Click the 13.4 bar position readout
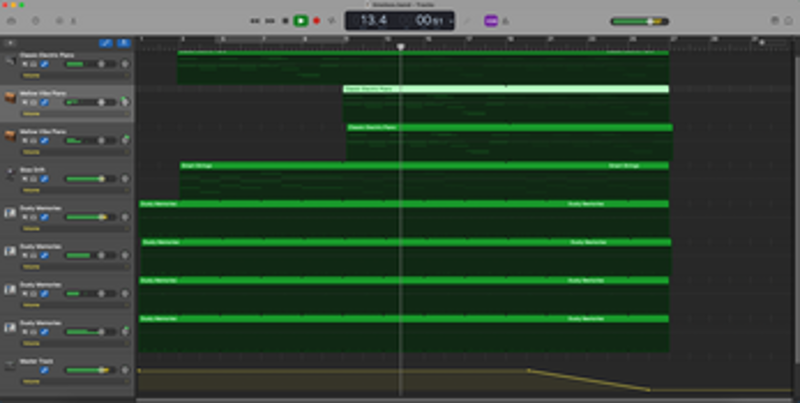The width and height of the screenshot is (800, 403). (374, 20)
